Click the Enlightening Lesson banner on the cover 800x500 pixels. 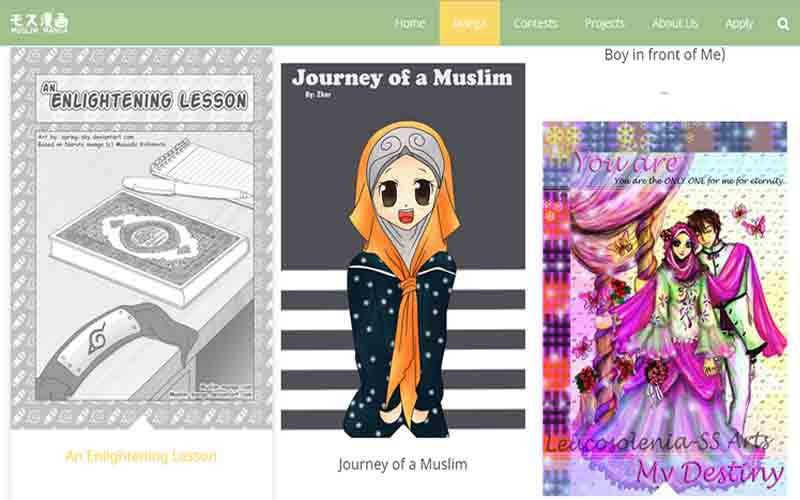pyautogui.click(x=145, y=98)
